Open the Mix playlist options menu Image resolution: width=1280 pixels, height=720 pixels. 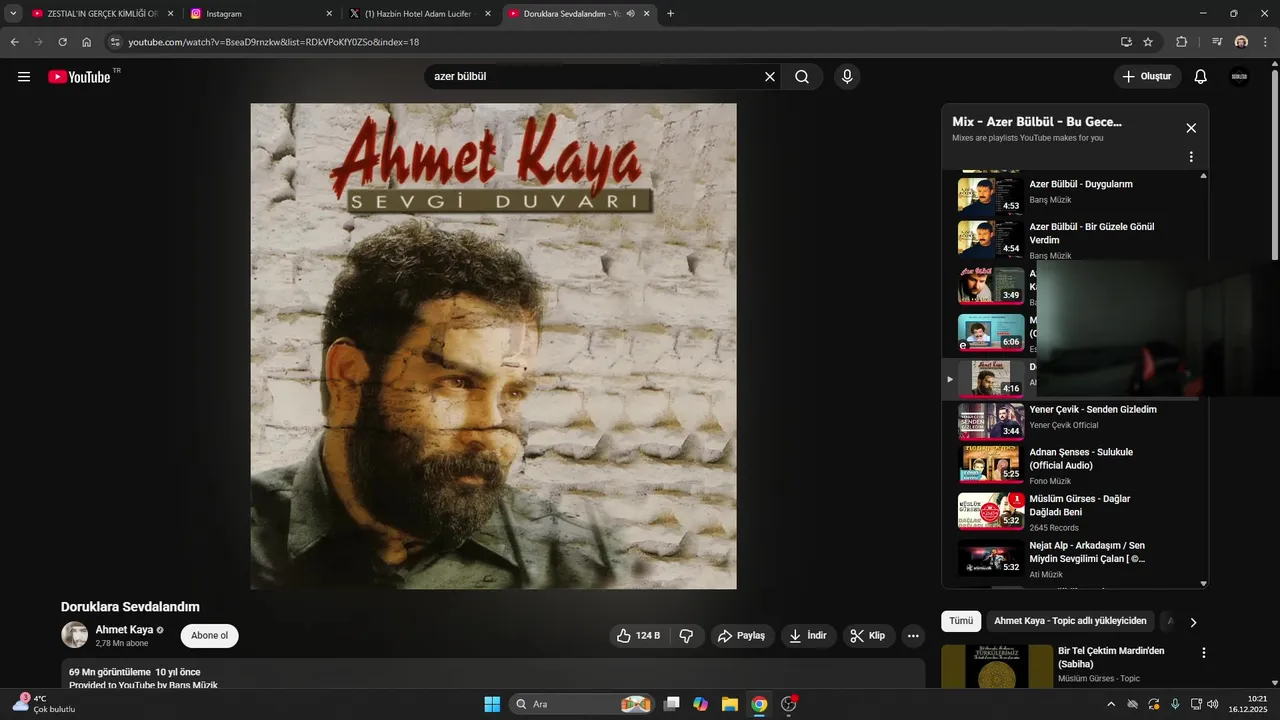1191,157
